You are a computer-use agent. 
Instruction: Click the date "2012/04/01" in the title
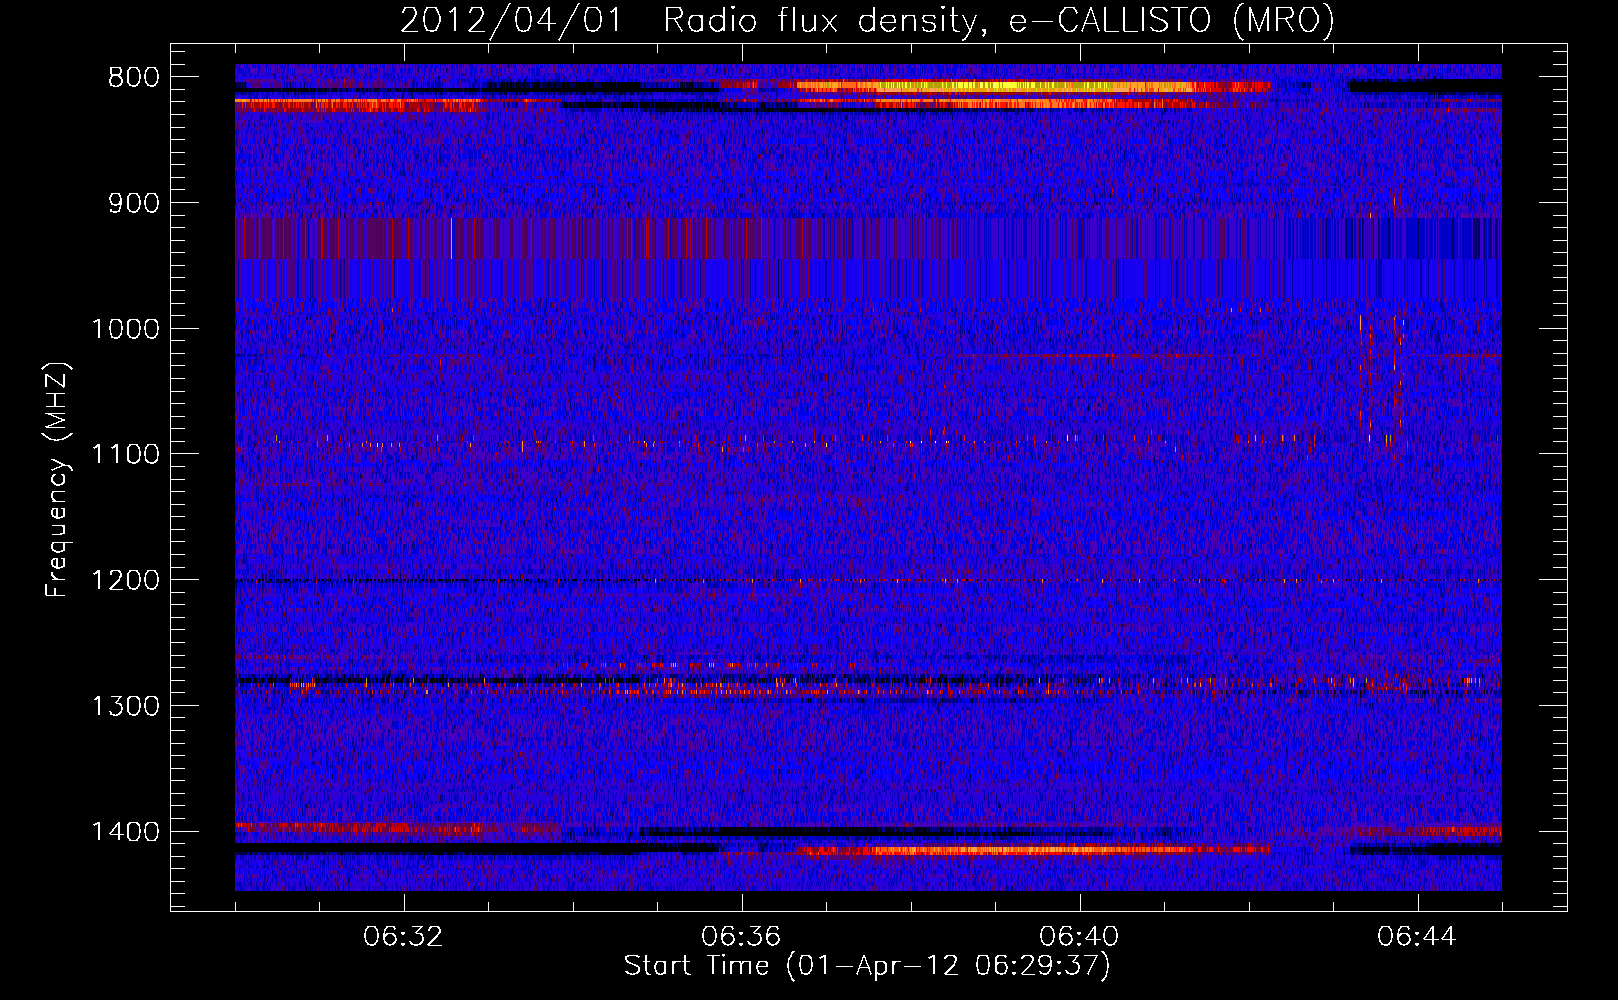tap(511, 21)
